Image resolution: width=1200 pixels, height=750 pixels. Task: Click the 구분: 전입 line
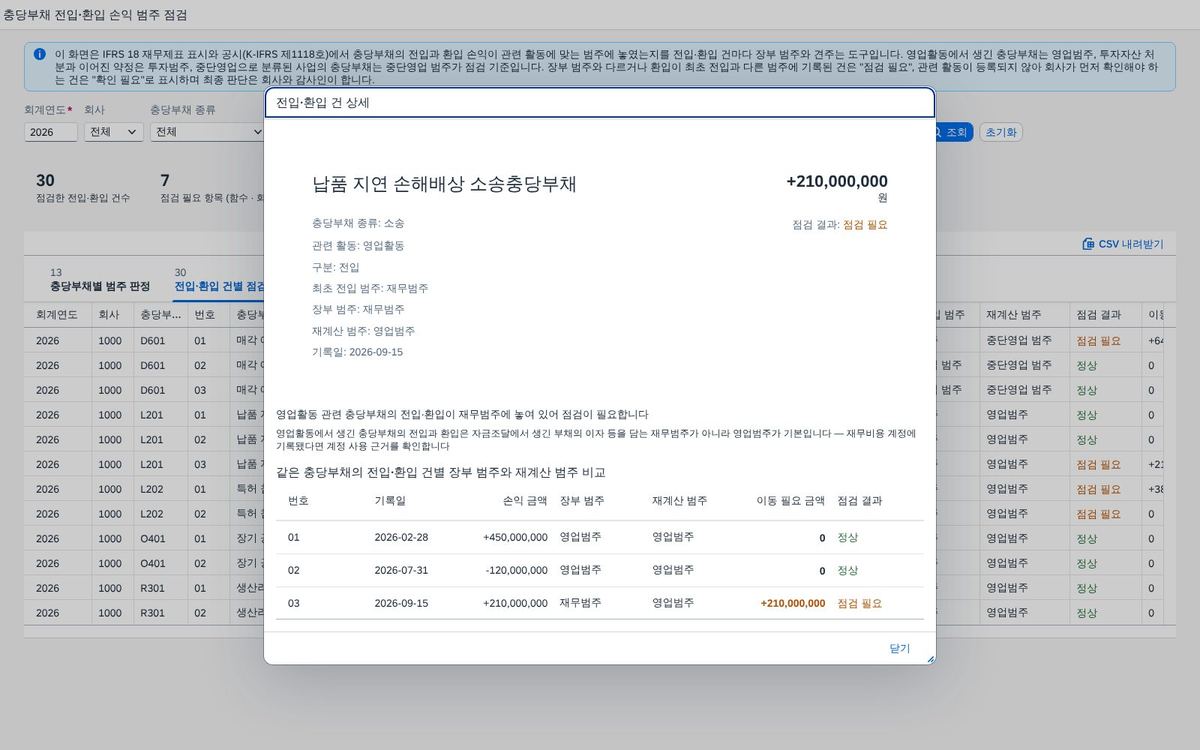pos(336,267)
